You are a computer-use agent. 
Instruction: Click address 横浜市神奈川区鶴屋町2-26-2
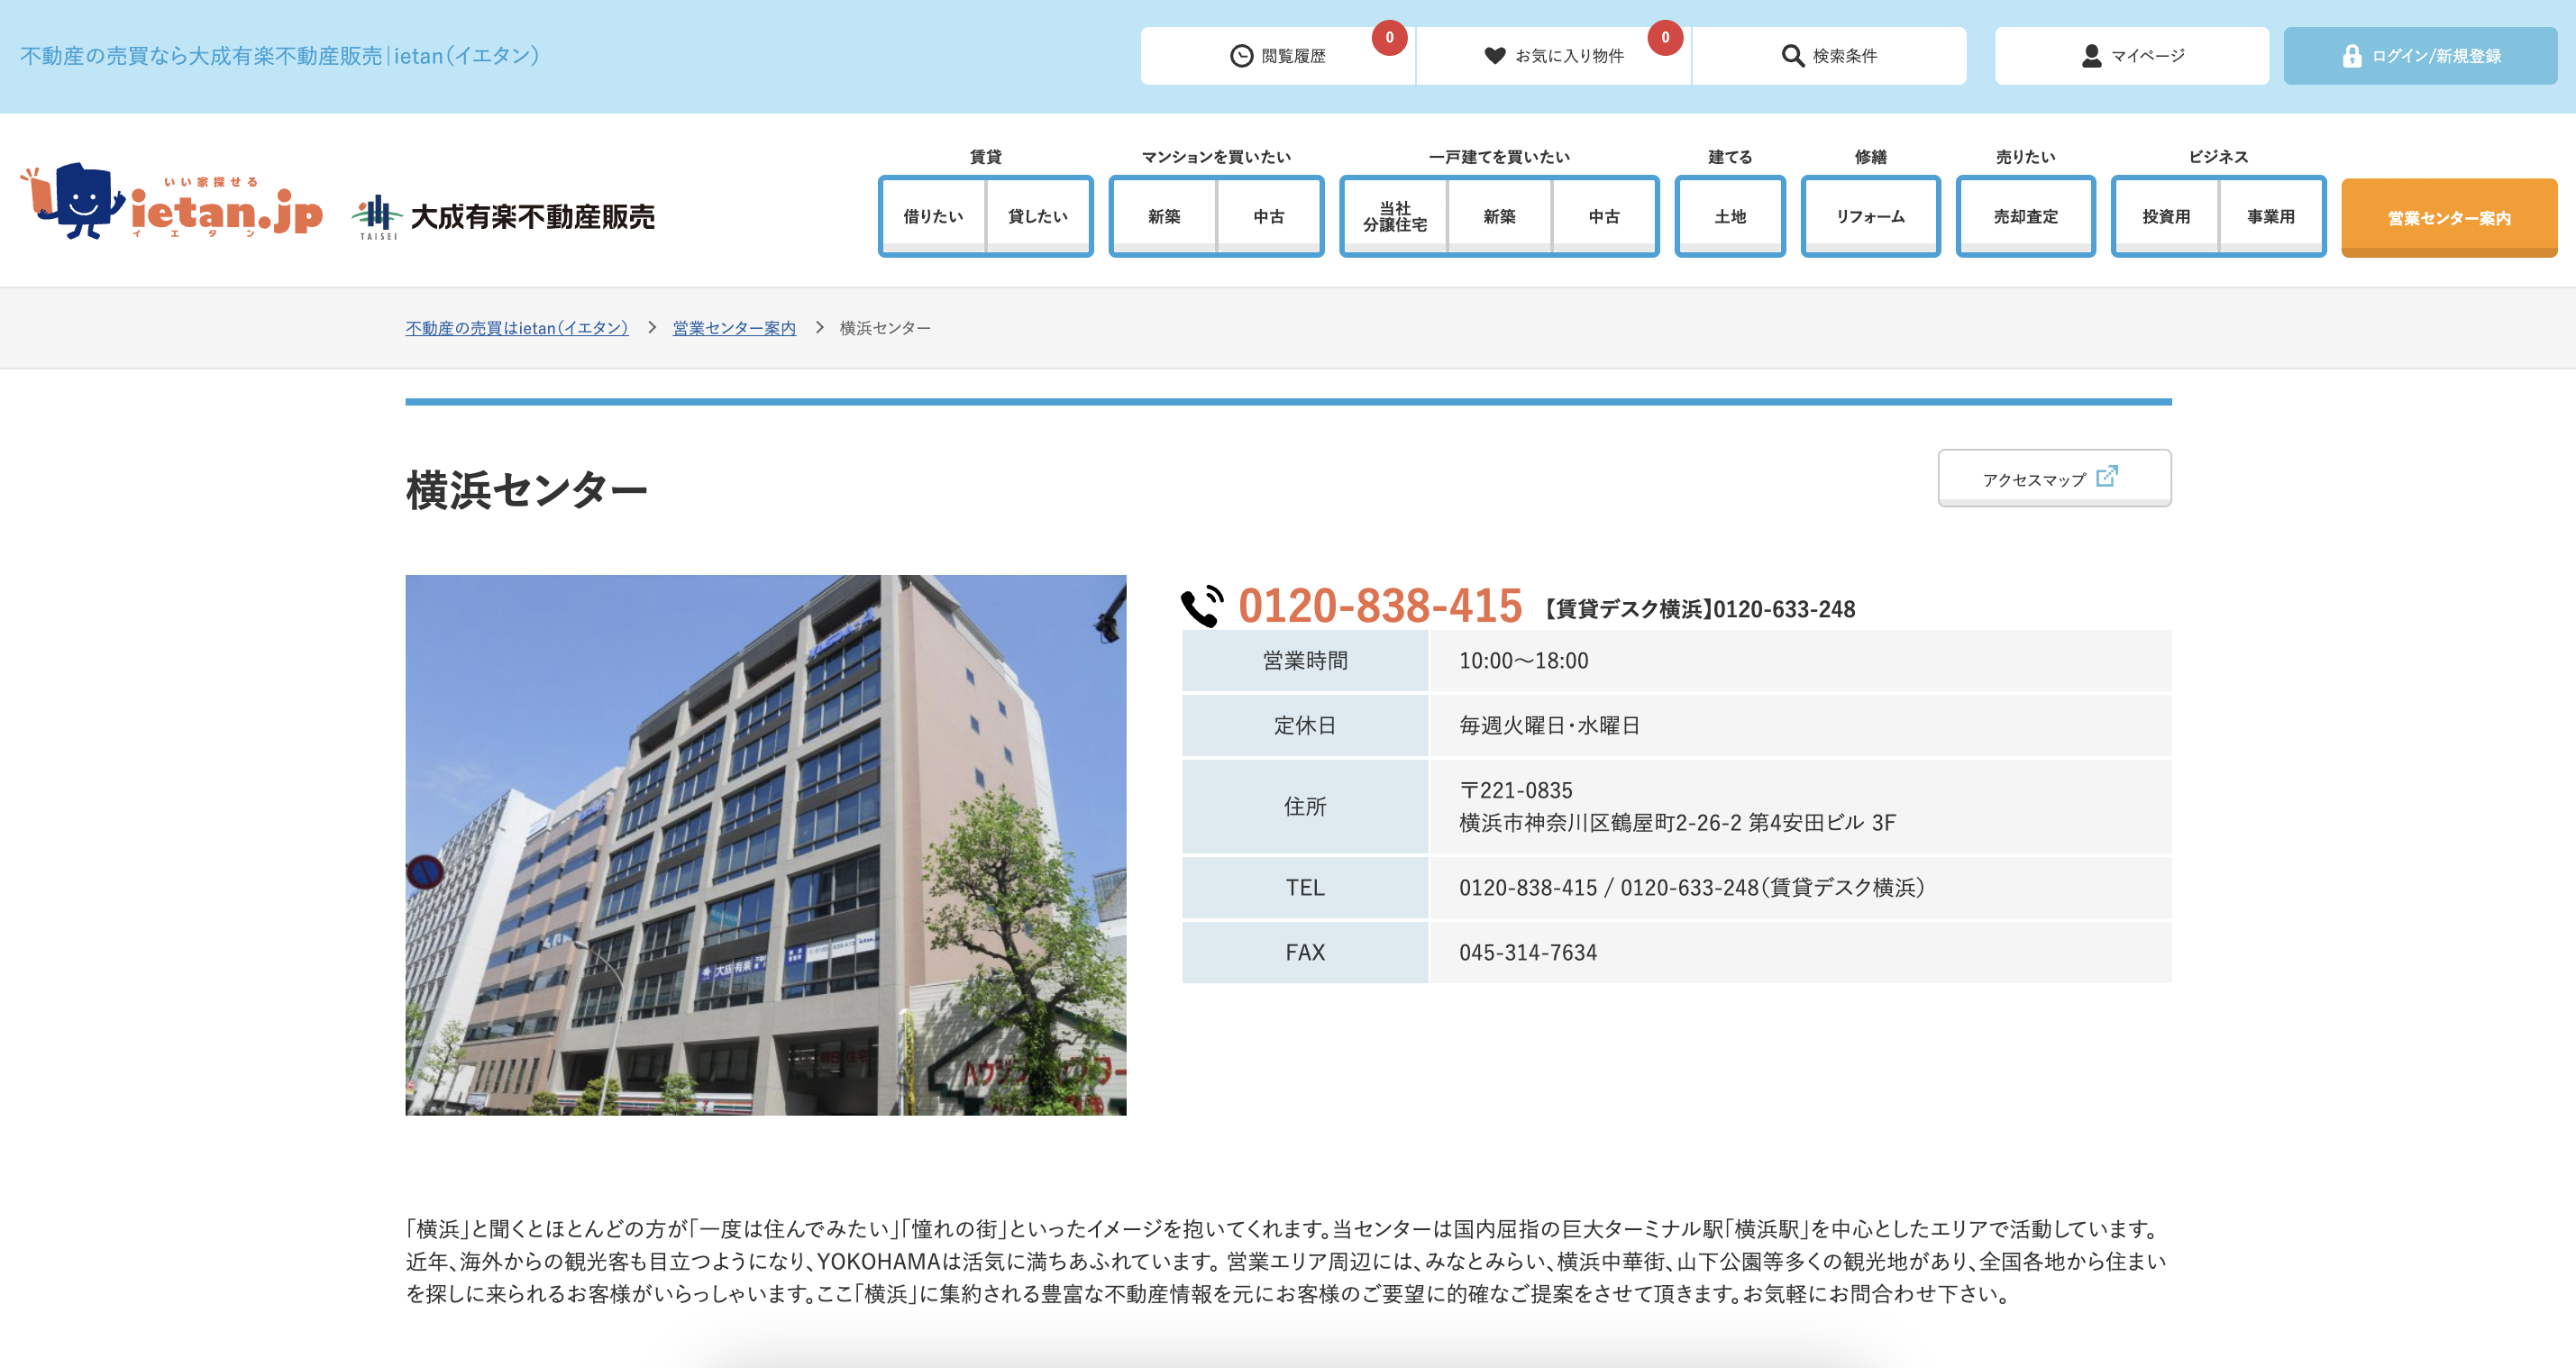click(1600, 823)
